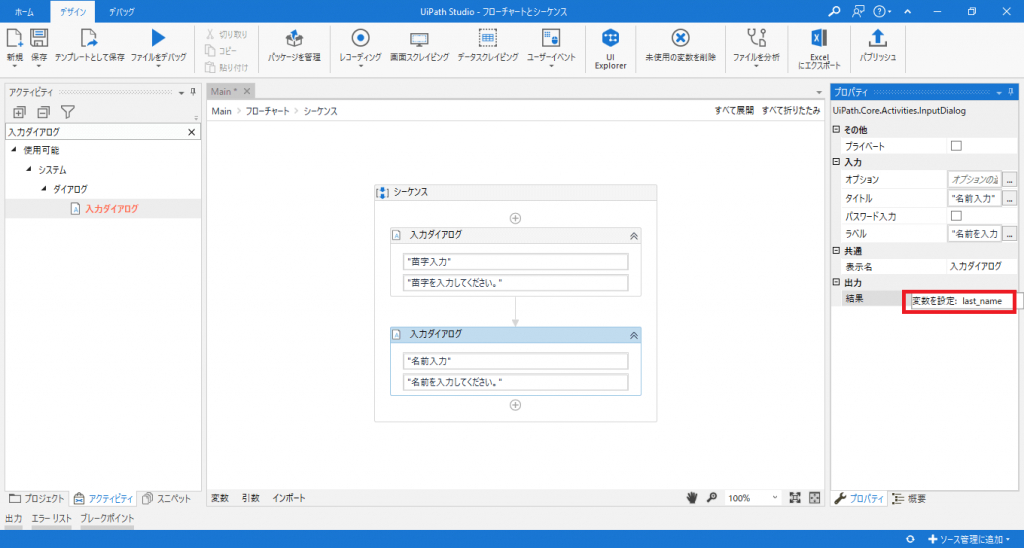The height and width of the screenshot is (548, 1024).
Task: Collapse 使用可能 tree node
Action: tap(14, 150)
